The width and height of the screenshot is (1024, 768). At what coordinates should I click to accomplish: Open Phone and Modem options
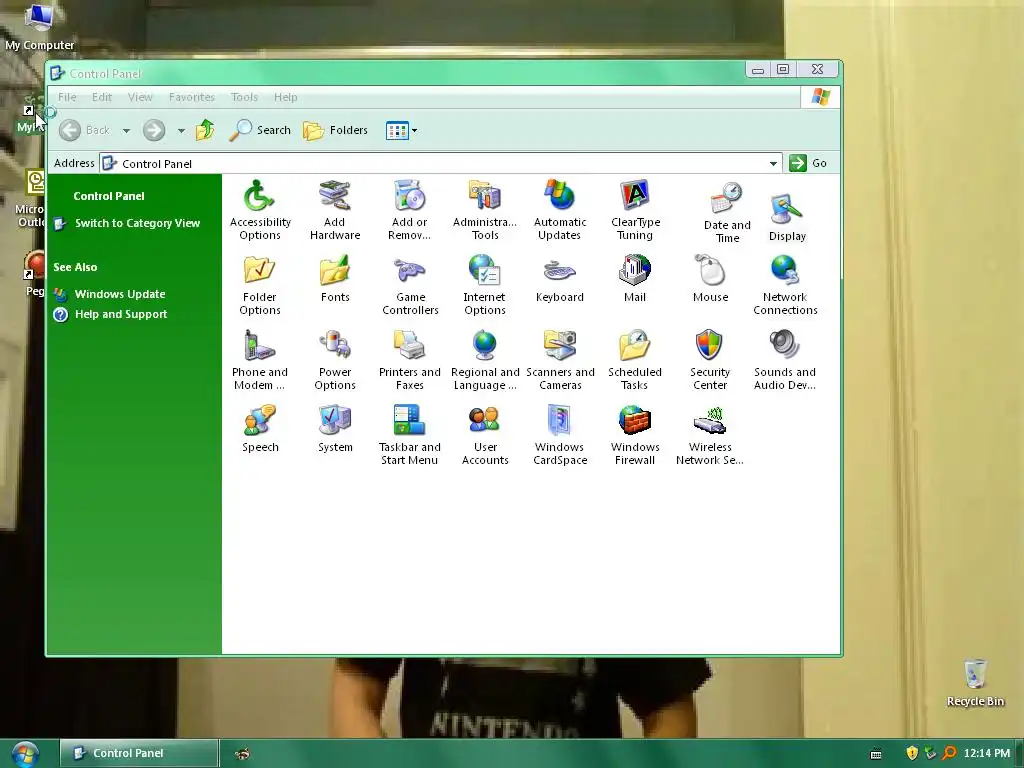tap(260, 360)
